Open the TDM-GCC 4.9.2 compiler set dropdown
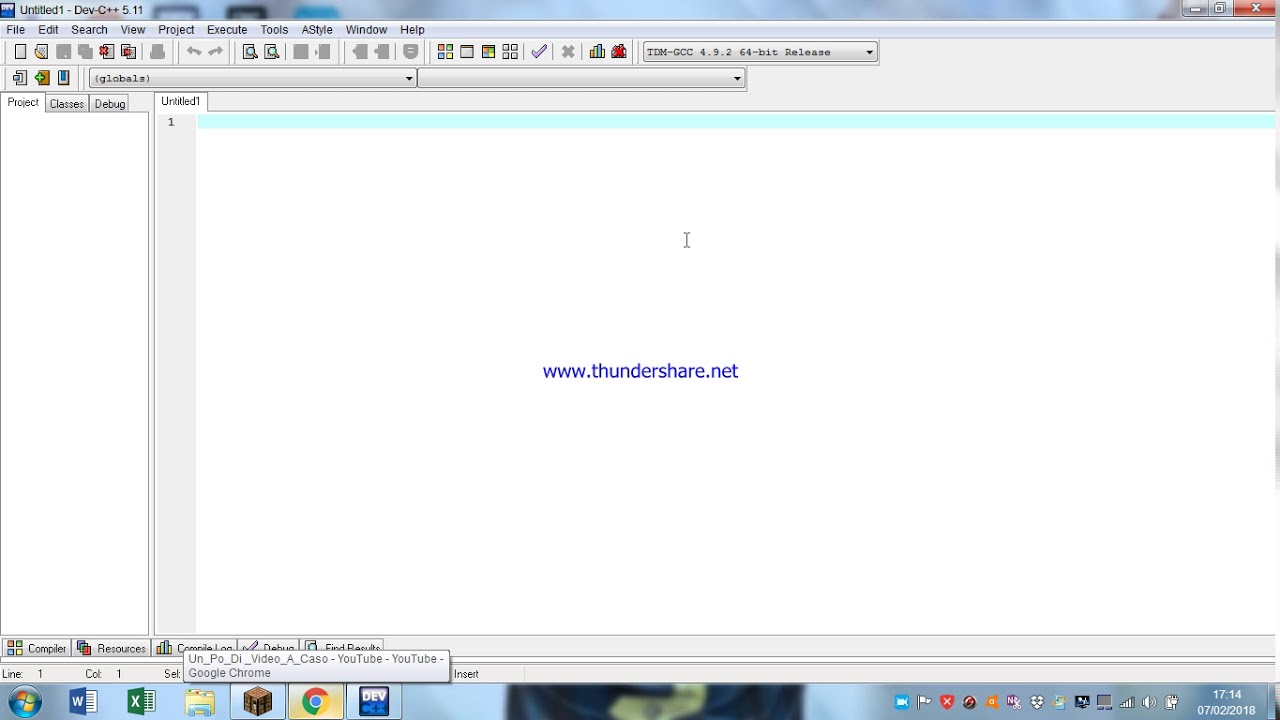 (x=760, y=52)
